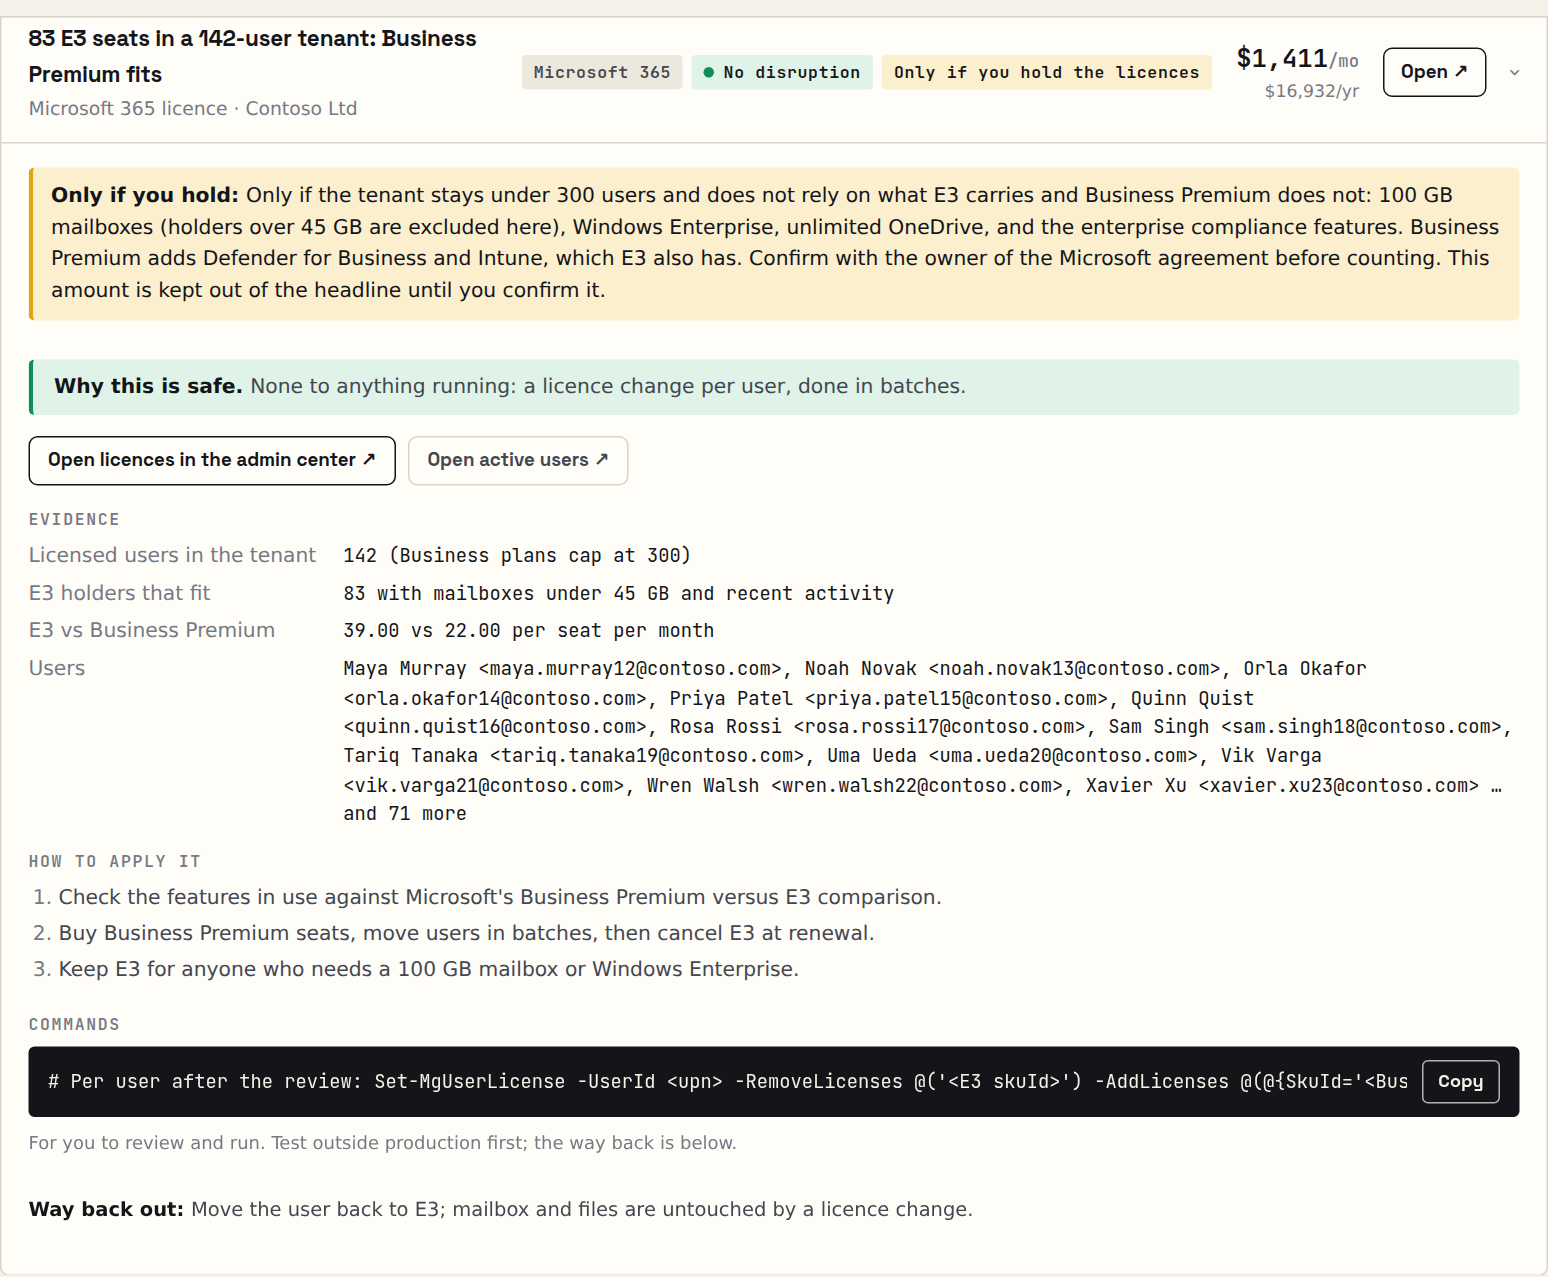Click the yellow 'Only if you hold' warning note
The width and height of the screenshot is (1548, 1277).
(x=774, y=243)
